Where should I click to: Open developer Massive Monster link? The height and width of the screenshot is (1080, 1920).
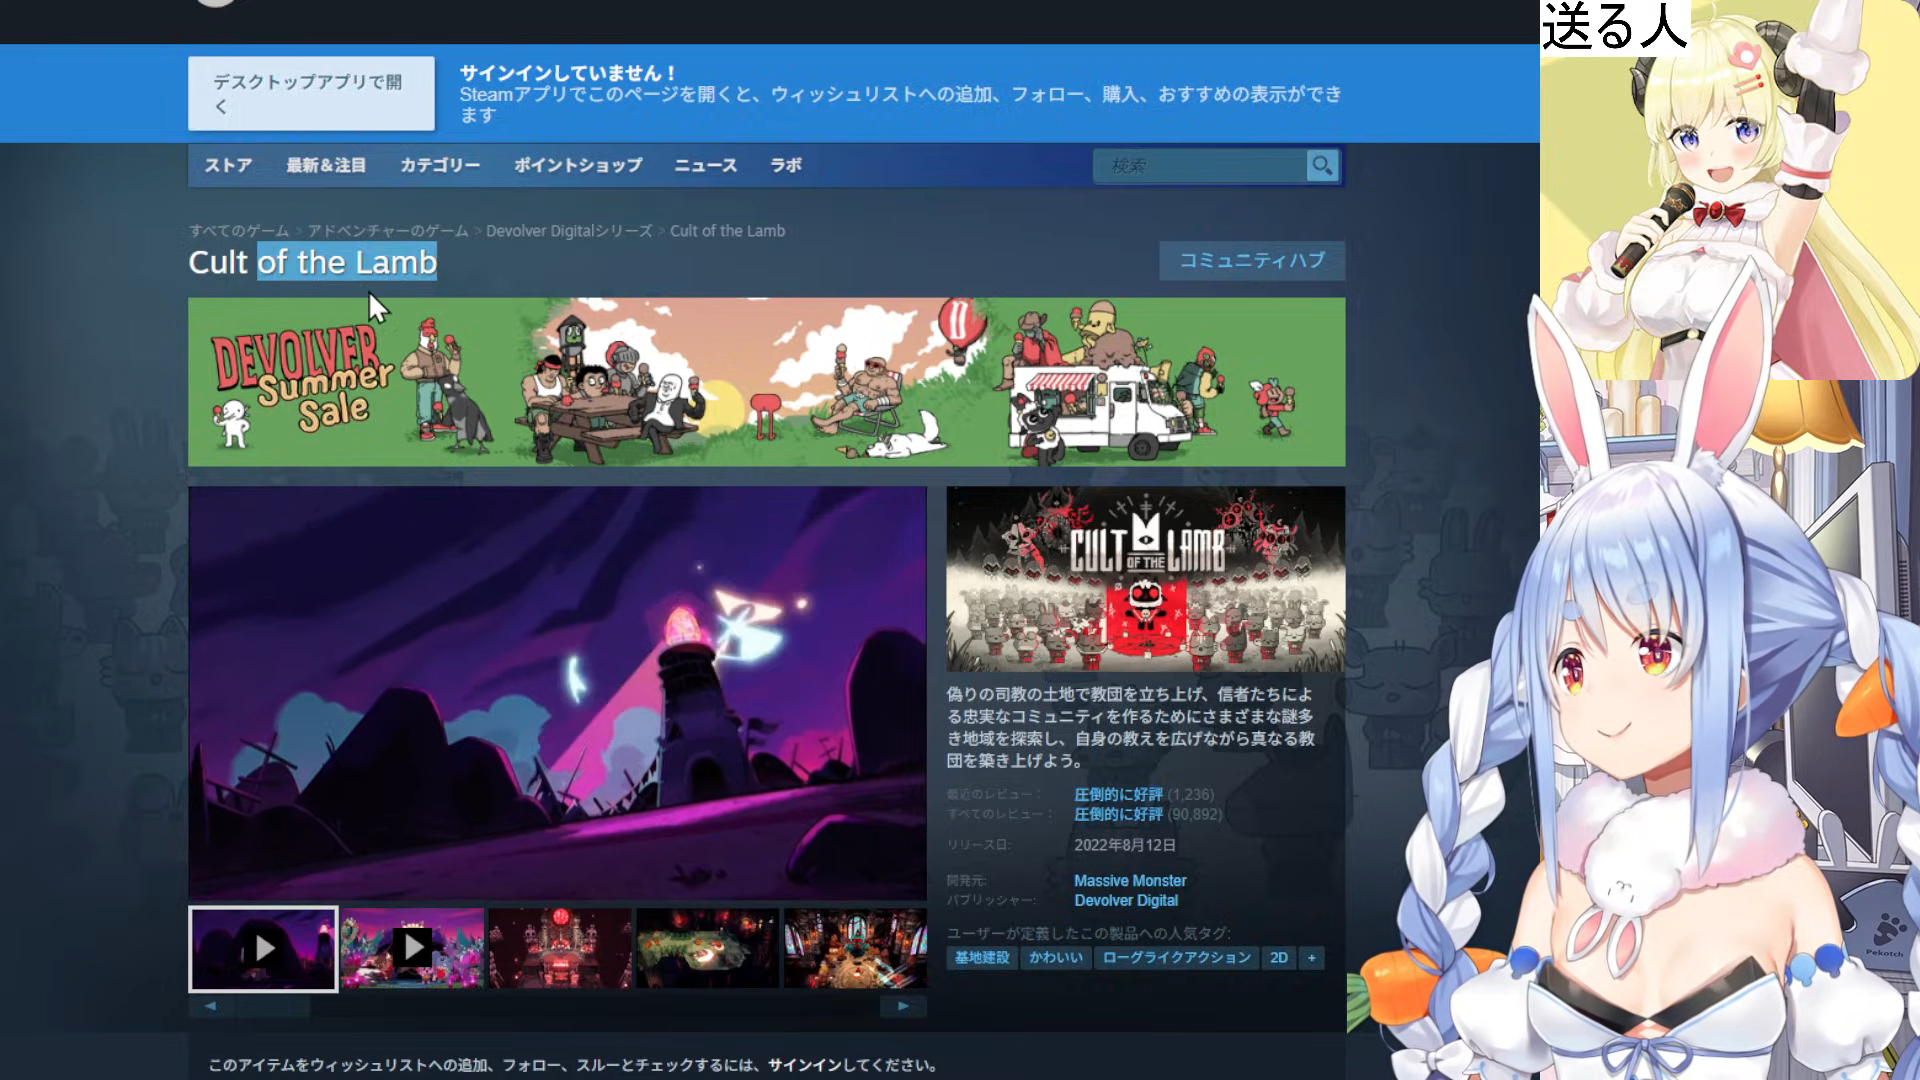tap(1130, 881)
